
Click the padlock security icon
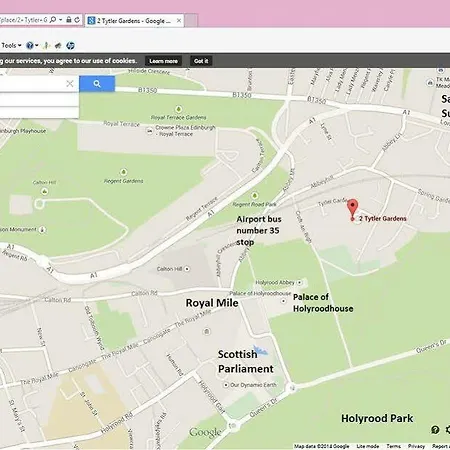pos(69,20)
